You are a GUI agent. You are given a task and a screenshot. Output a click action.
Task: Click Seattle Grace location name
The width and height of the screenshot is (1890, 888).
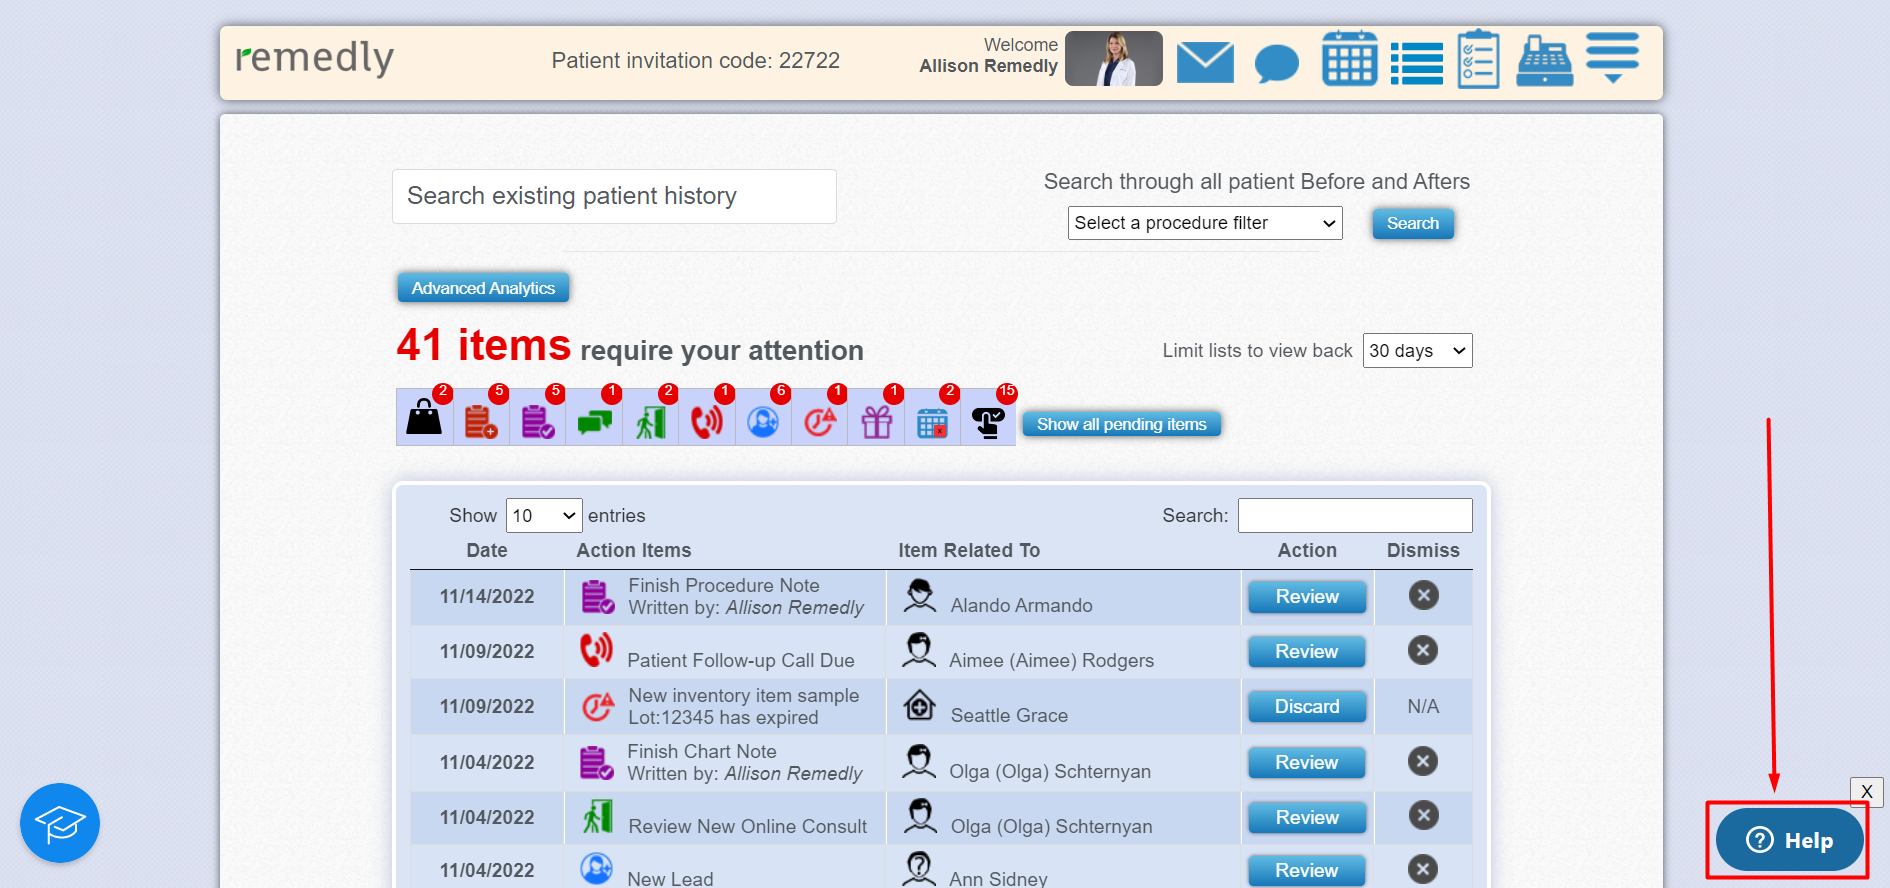click(1009, 716)
